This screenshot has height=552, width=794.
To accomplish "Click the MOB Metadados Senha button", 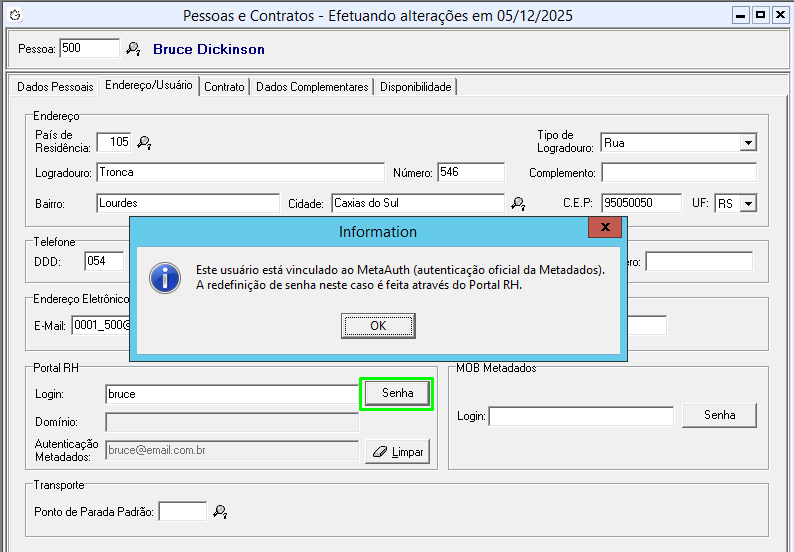I will (x=719, y=415).
